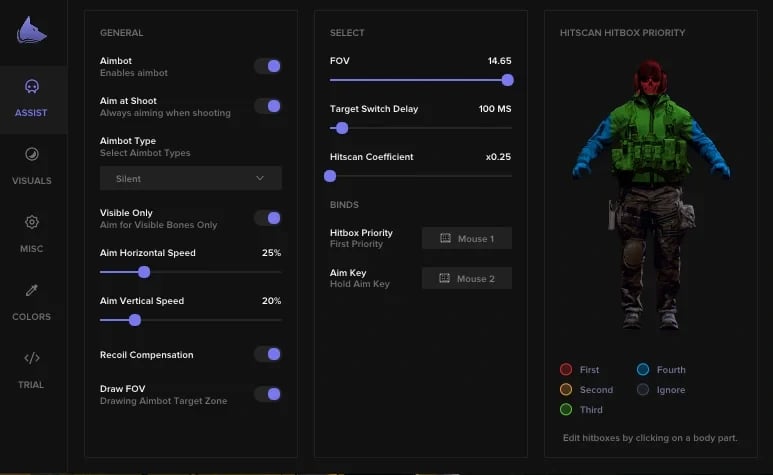Image resolution: width=773 pixels, height=475 pixels.
Task: Go to the COLORS eyedropper tab
Action: [32, 290]
